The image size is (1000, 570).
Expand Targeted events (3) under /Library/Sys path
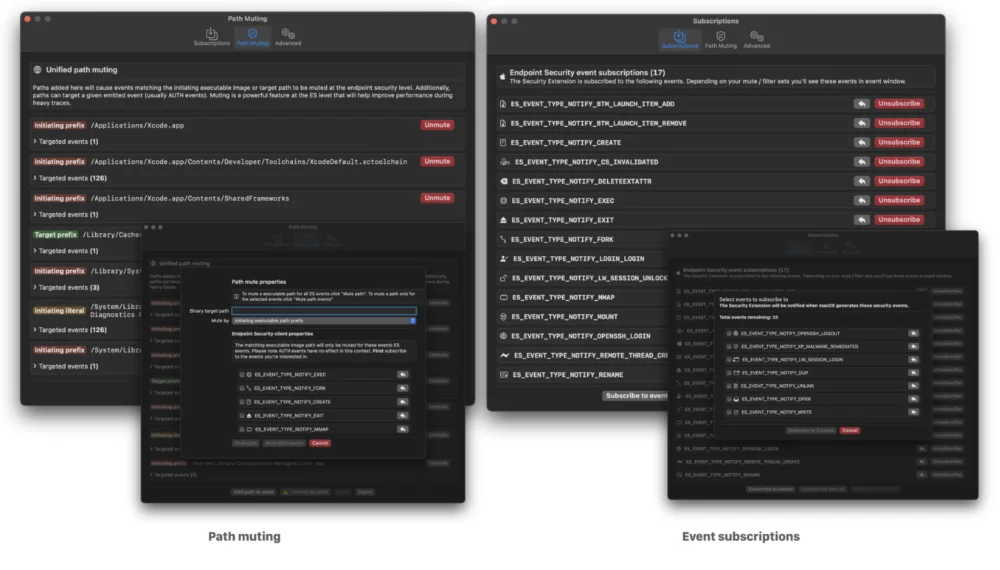coord(66,288)
